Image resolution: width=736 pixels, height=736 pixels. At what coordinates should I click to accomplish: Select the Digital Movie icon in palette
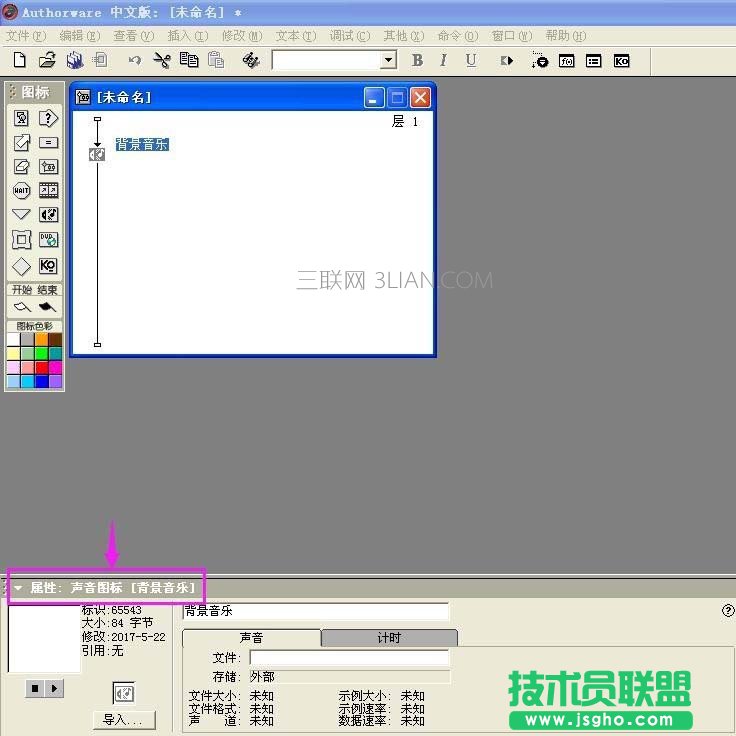coord(48,190)
